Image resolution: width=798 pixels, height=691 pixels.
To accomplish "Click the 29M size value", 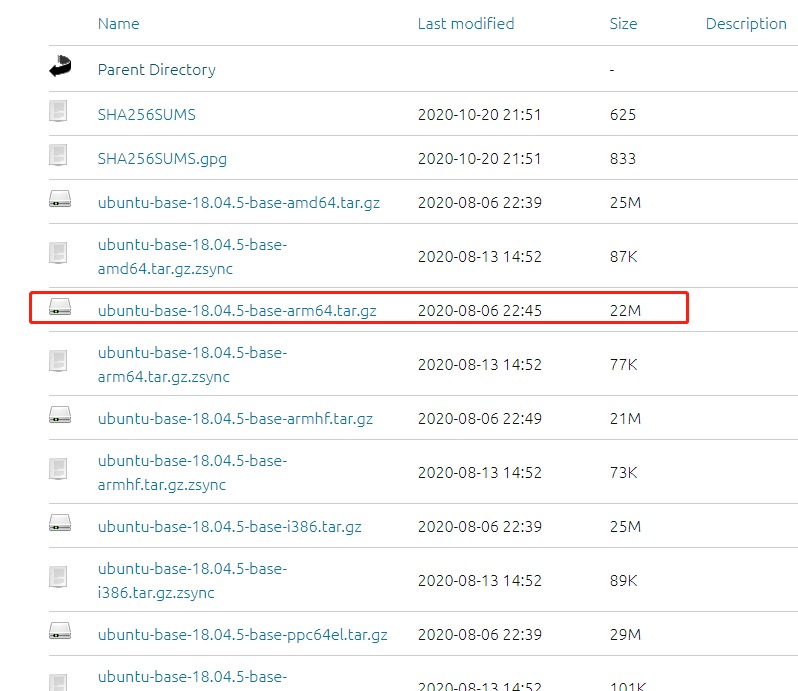I will pos(625,635).
